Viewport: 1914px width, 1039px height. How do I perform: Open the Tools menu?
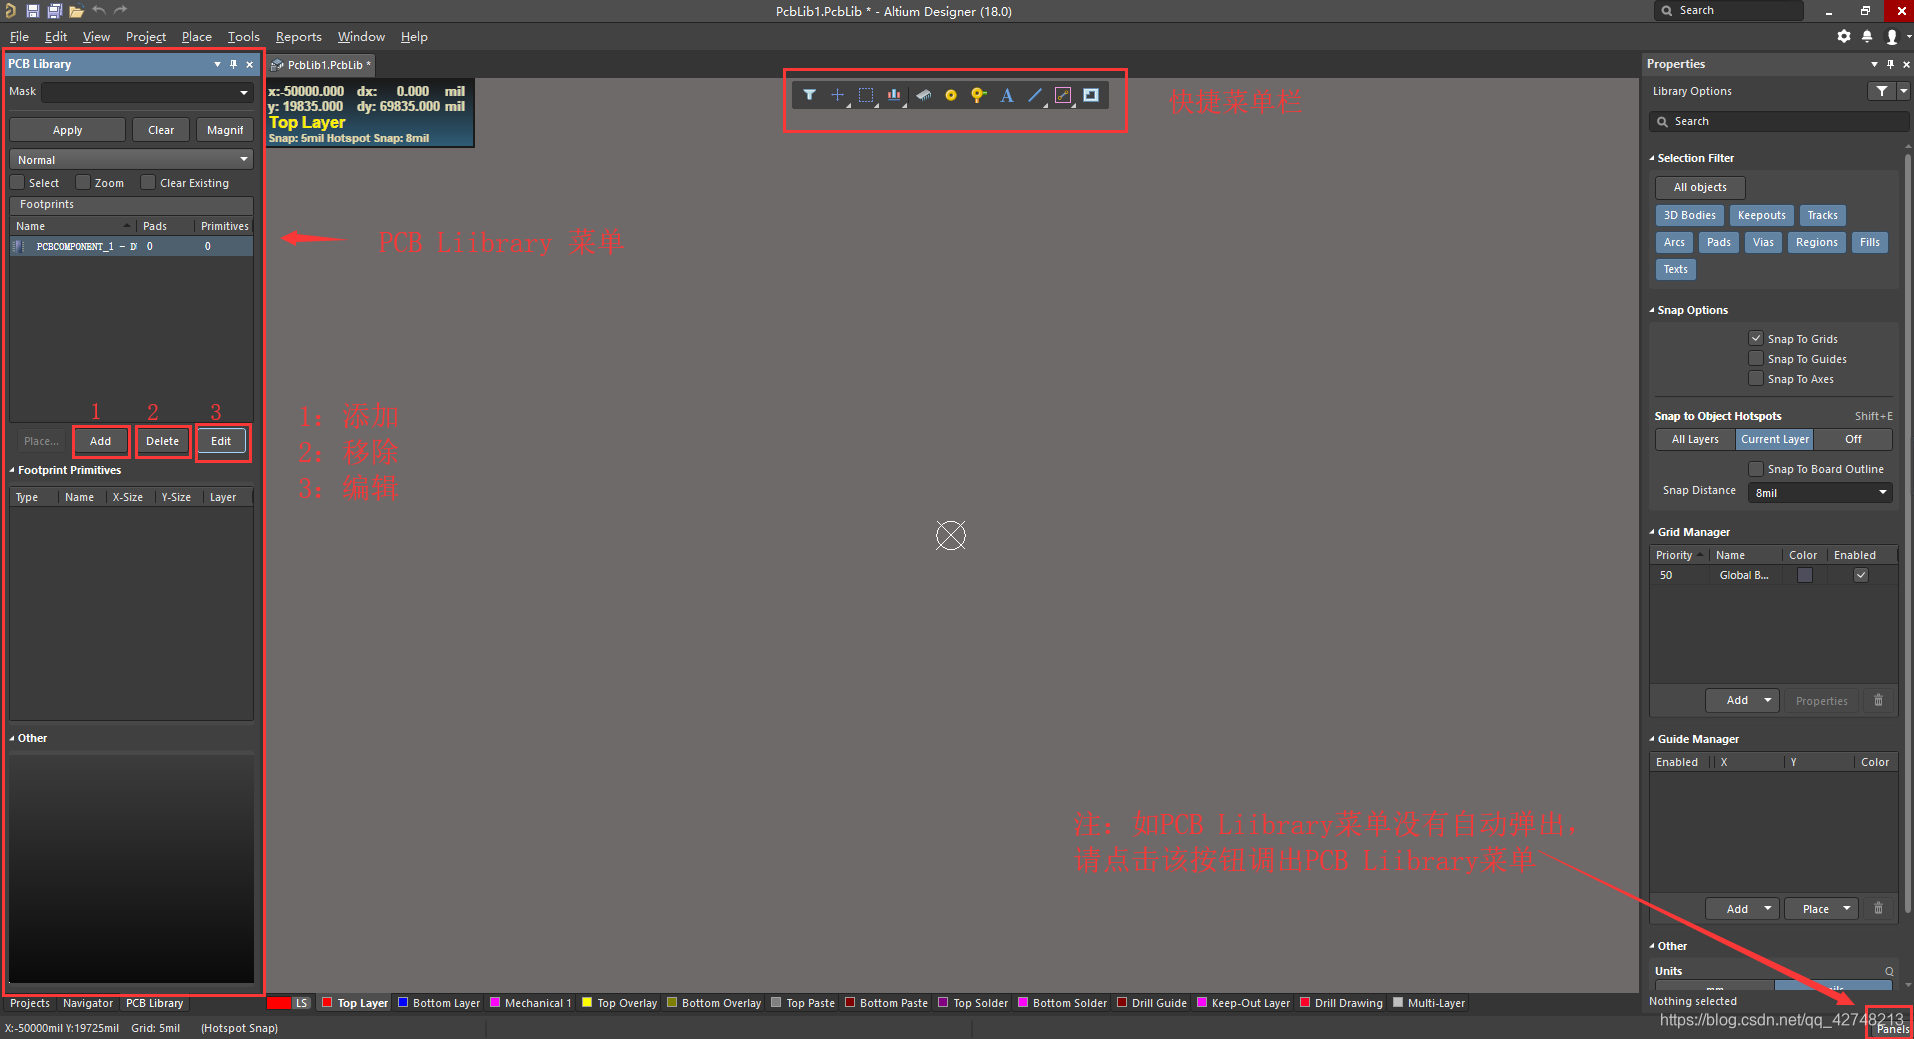[243, 37]
